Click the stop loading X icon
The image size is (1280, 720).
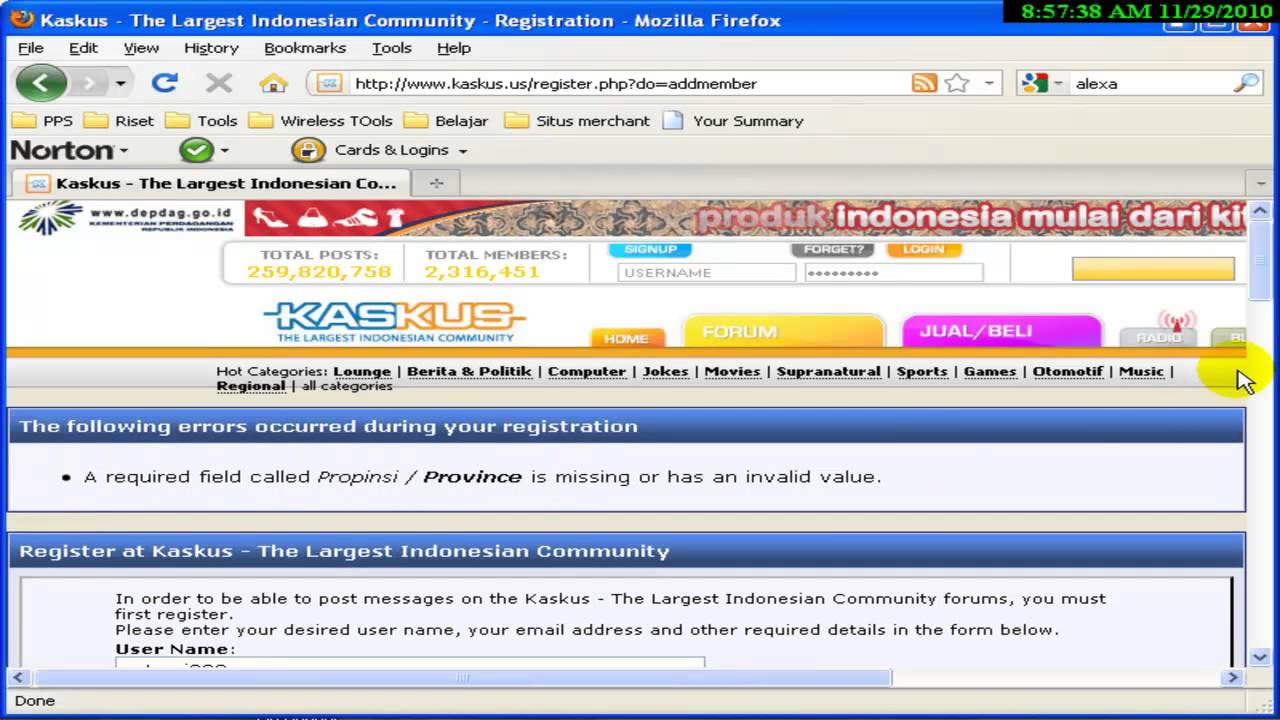click(x=219, y=83)
